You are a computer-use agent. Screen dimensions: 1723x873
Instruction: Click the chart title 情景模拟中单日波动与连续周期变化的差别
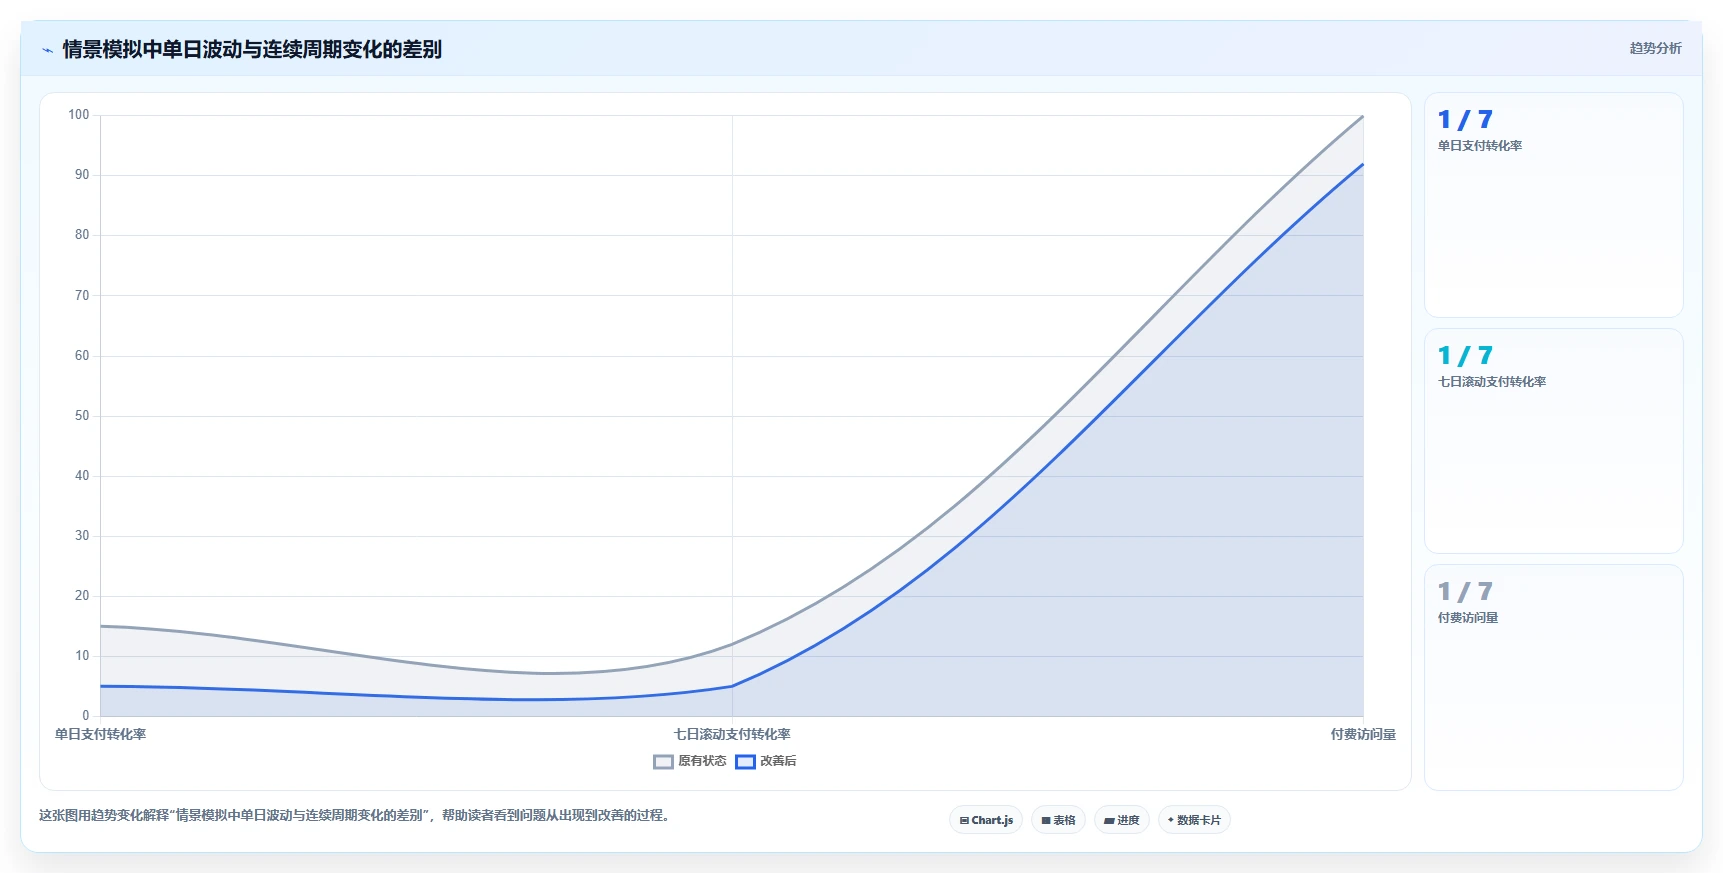pos(252,49)
